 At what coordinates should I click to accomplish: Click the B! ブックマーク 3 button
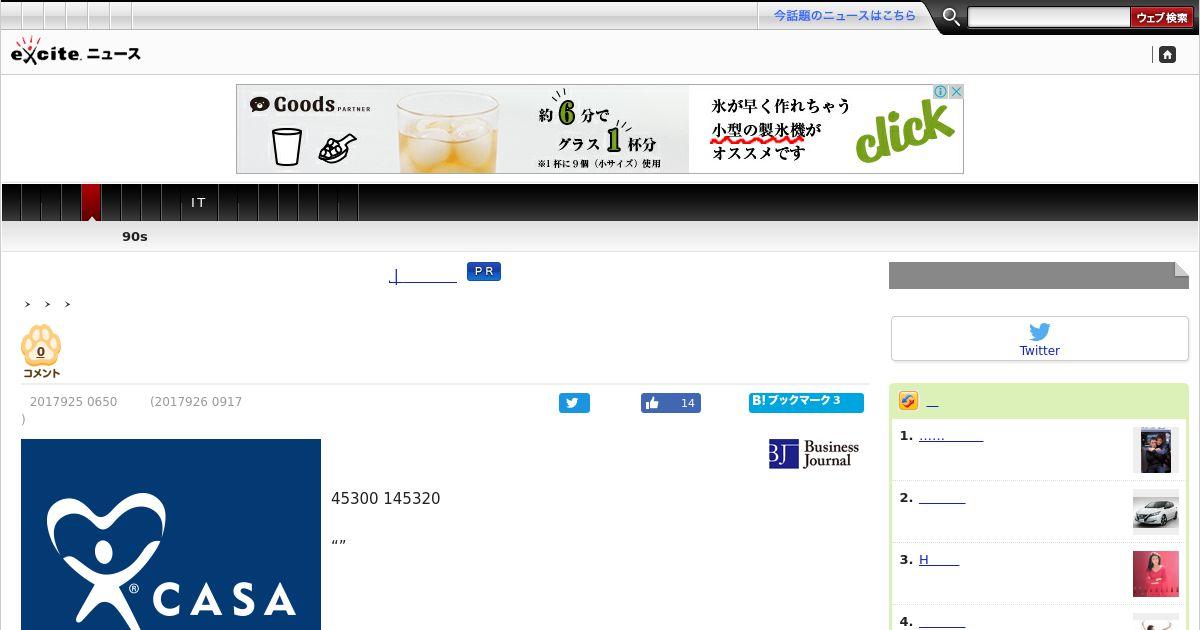pyautogui.click(x=806, y=402)
